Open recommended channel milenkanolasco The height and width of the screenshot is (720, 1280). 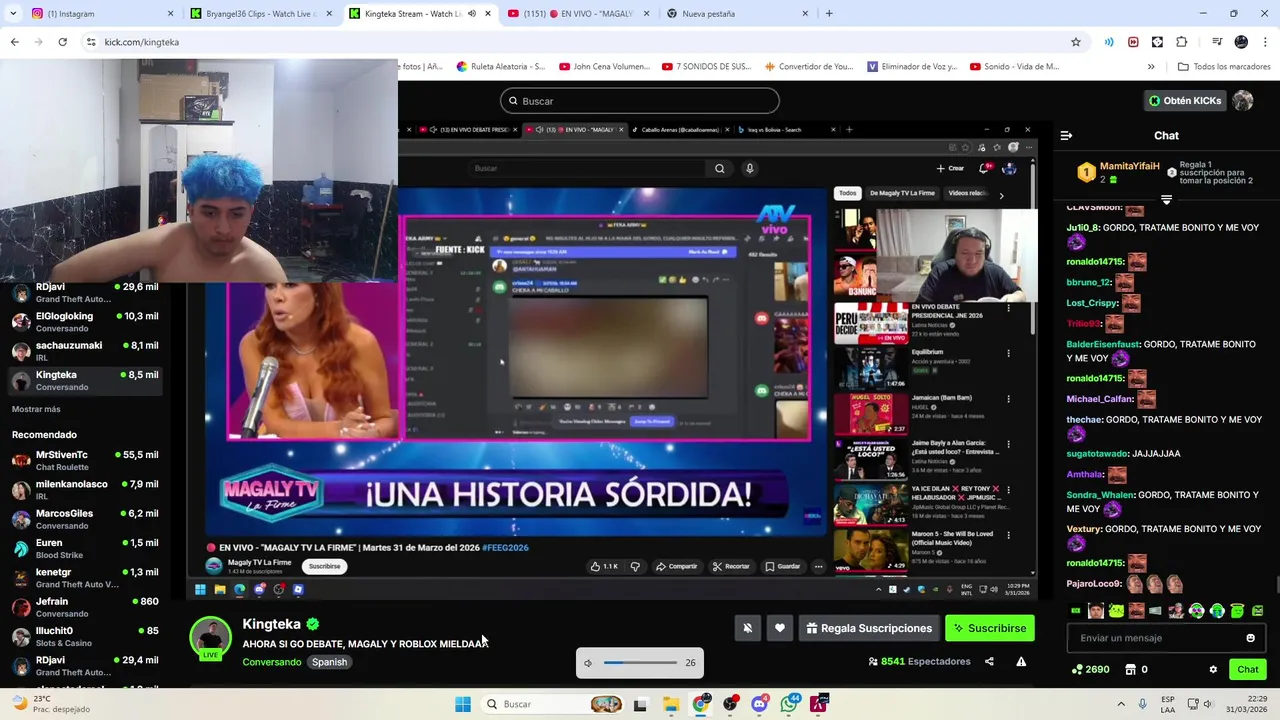(x=85, y=490)
